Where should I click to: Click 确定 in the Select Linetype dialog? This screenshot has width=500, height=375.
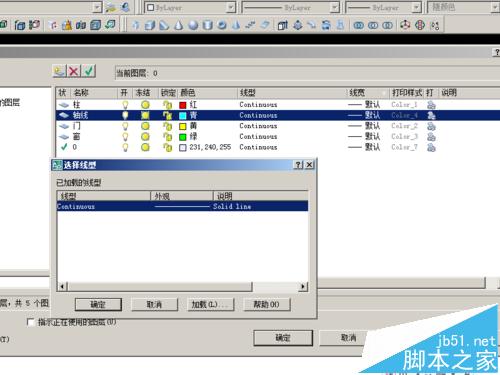point(98,304)
